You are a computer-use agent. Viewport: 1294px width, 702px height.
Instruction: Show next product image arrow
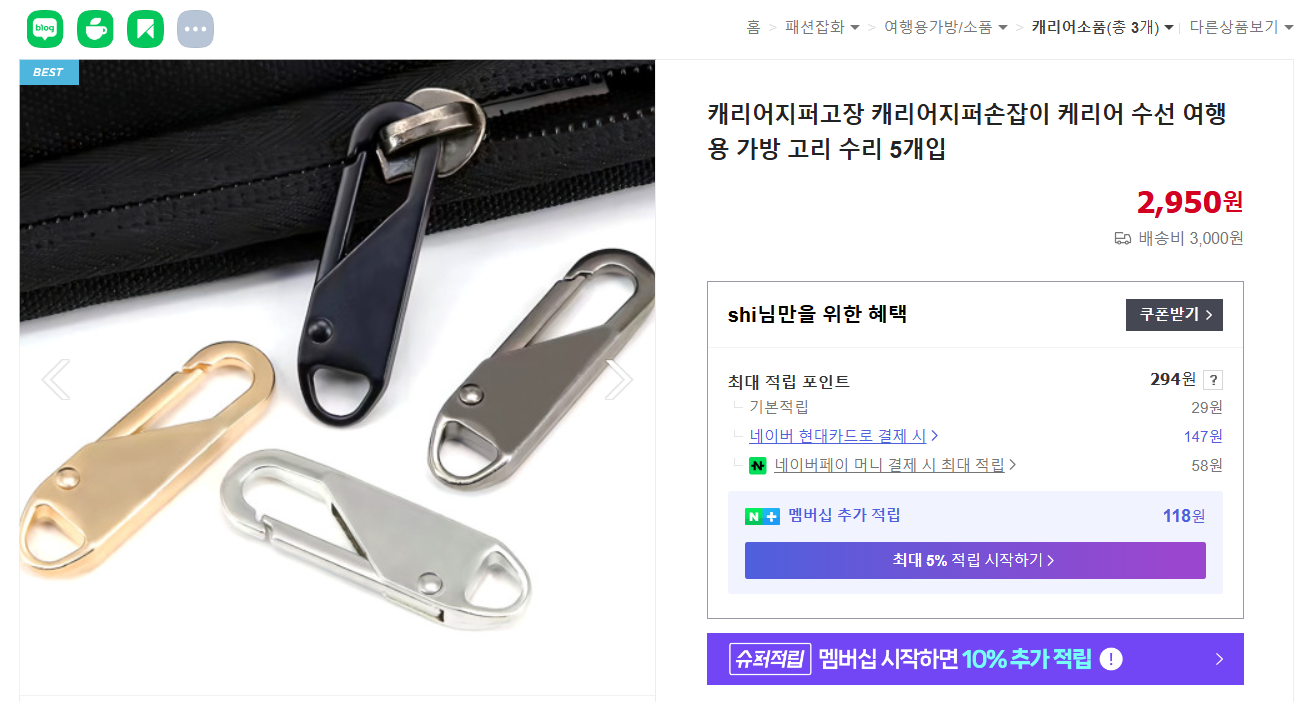(x=619, y=379)
